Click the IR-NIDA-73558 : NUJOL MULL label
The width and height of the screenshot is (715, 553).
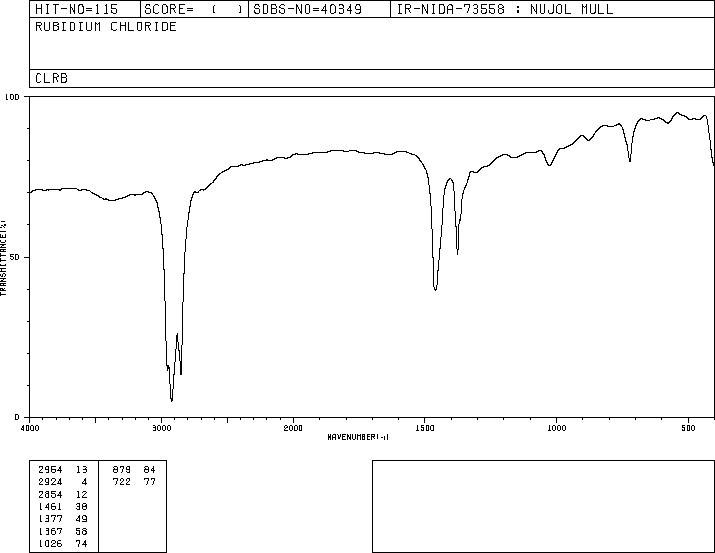point(505,9)
